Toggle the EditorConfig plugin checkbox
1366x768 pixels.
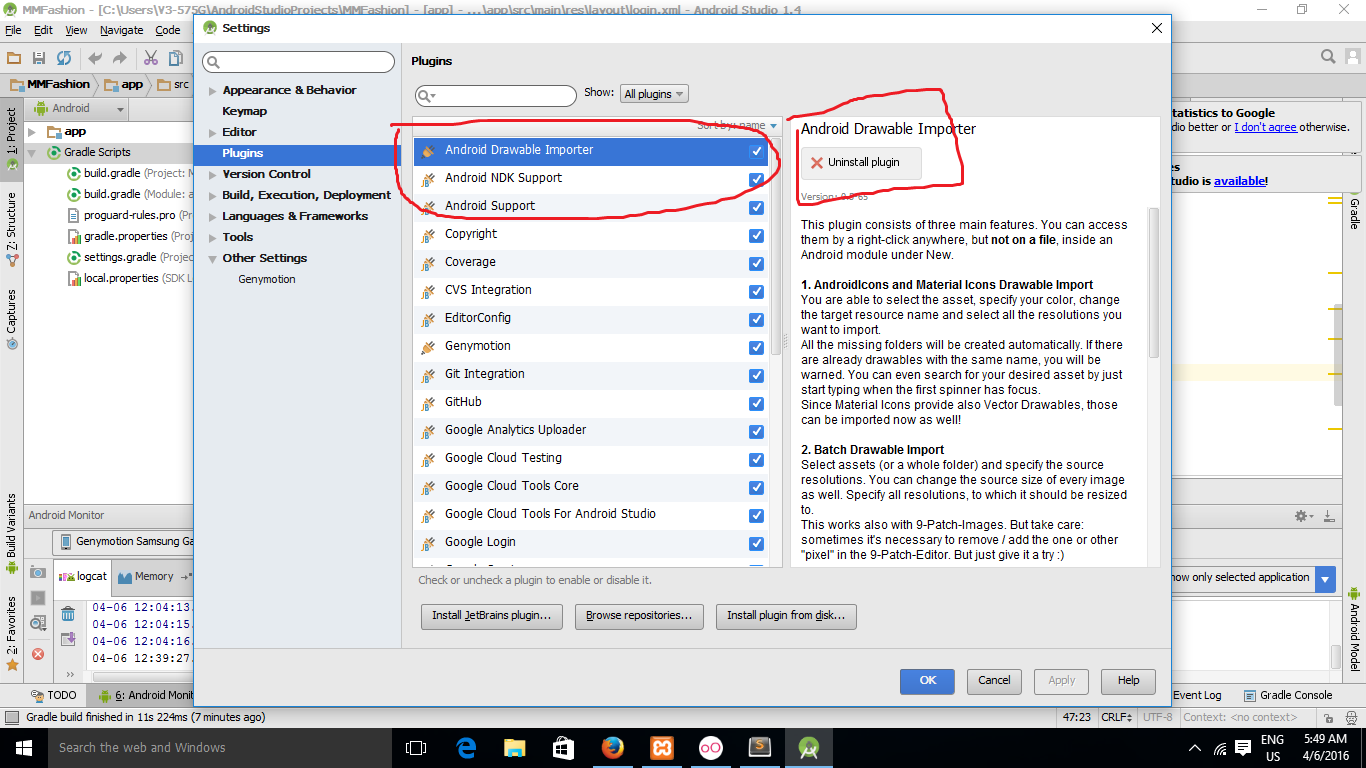coord(757,319)
